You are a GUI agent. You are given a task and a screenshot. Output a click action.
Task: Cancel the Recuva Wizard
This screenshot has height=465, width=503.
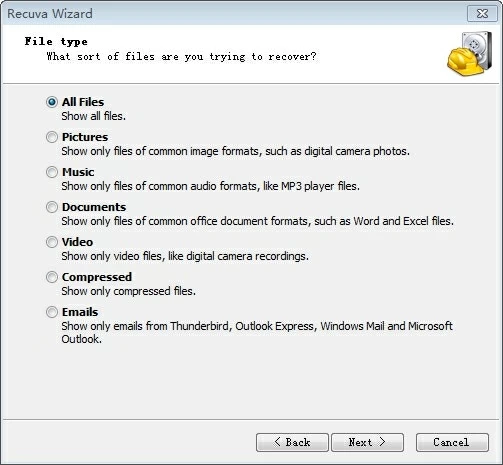[x=452, y=442]
